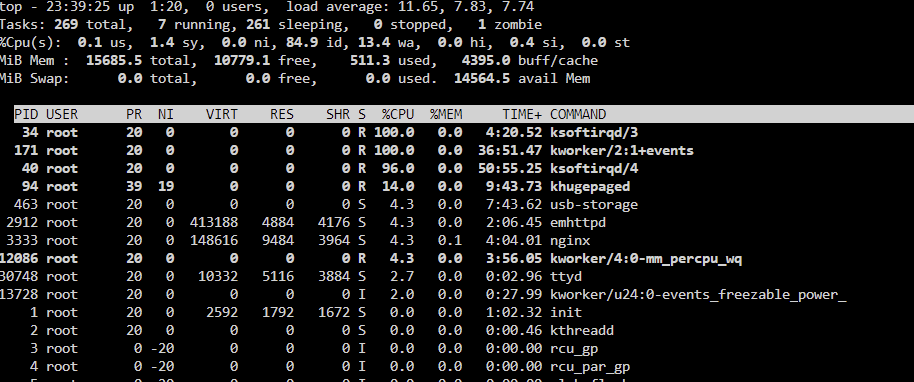
Task: Click the USER column header
Action: [x=62, y=114]
